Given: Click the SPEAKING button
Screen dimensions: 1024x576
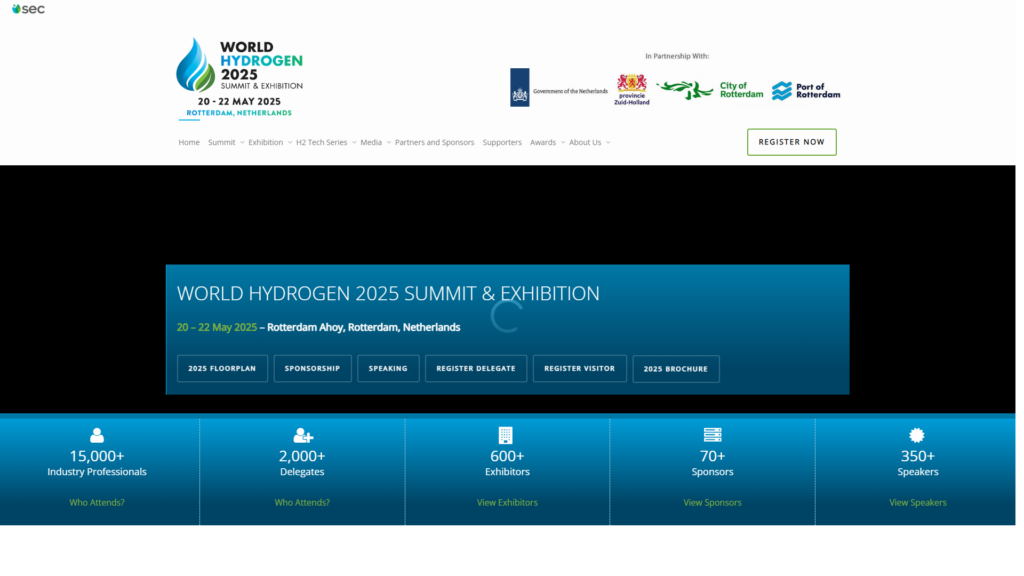Looking at the screenshot, I should (388, 369).
